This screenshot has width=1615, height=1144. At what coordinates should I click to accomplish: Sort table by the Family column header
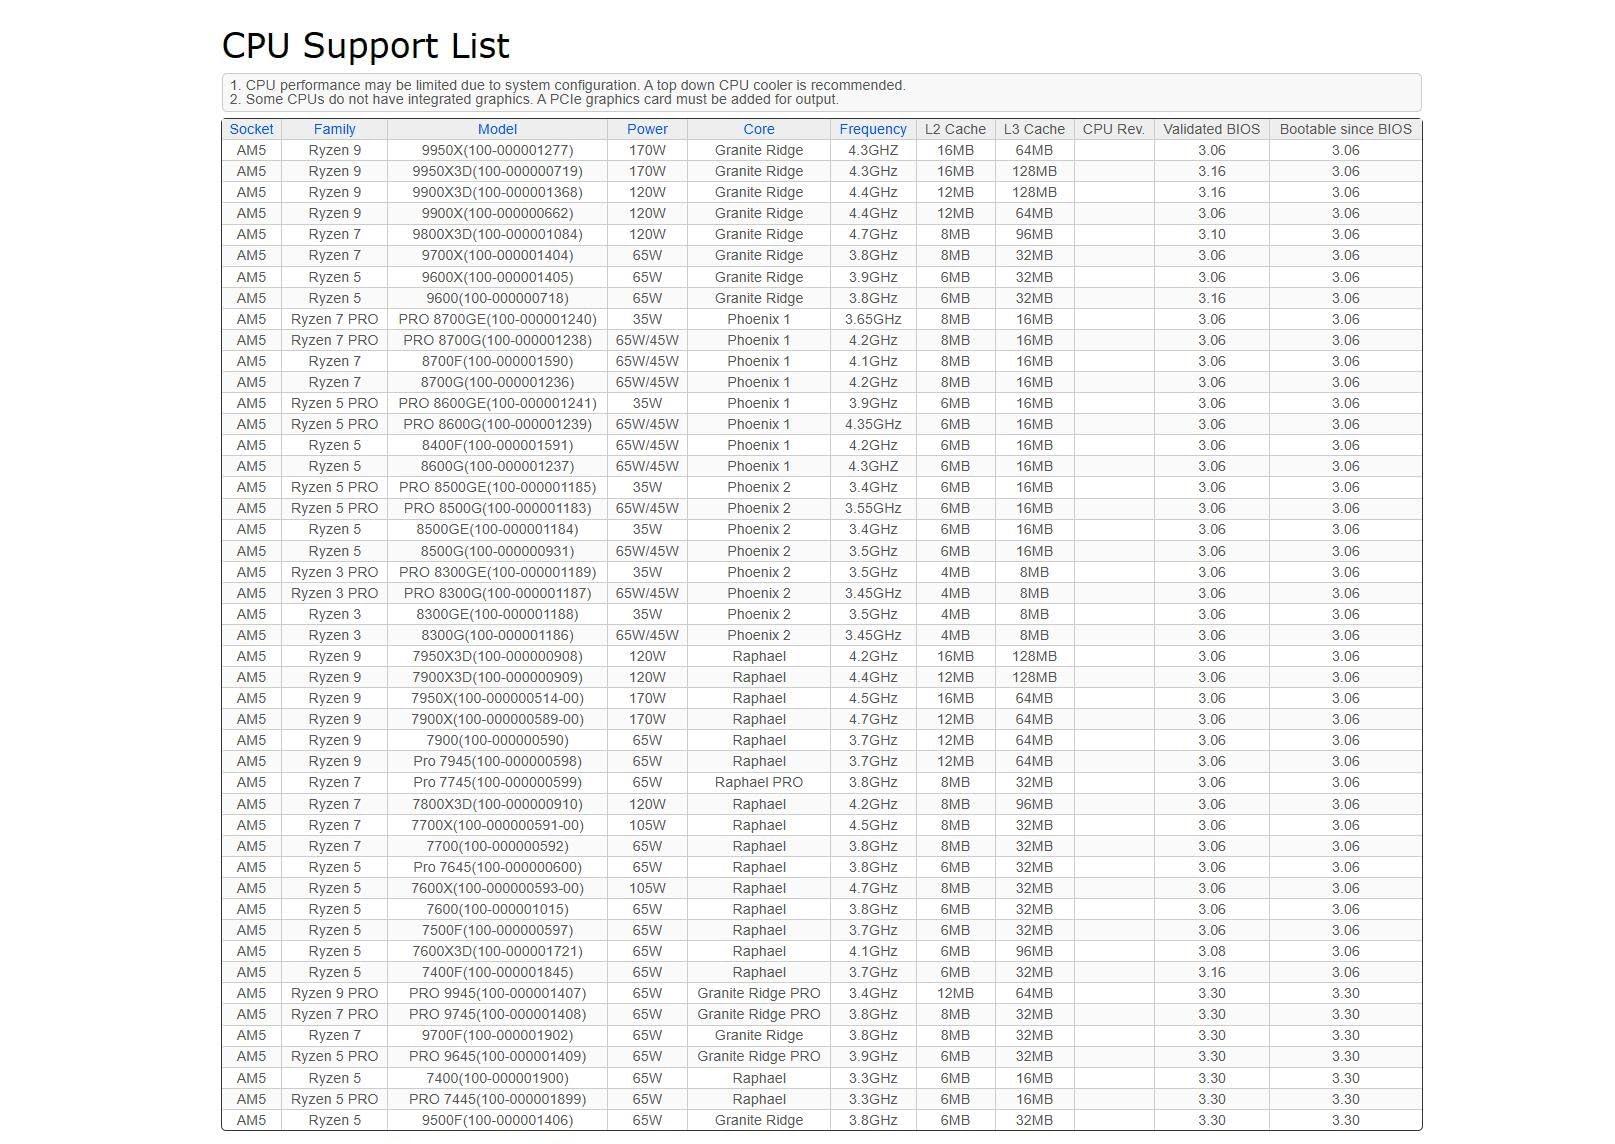point(334,129)
